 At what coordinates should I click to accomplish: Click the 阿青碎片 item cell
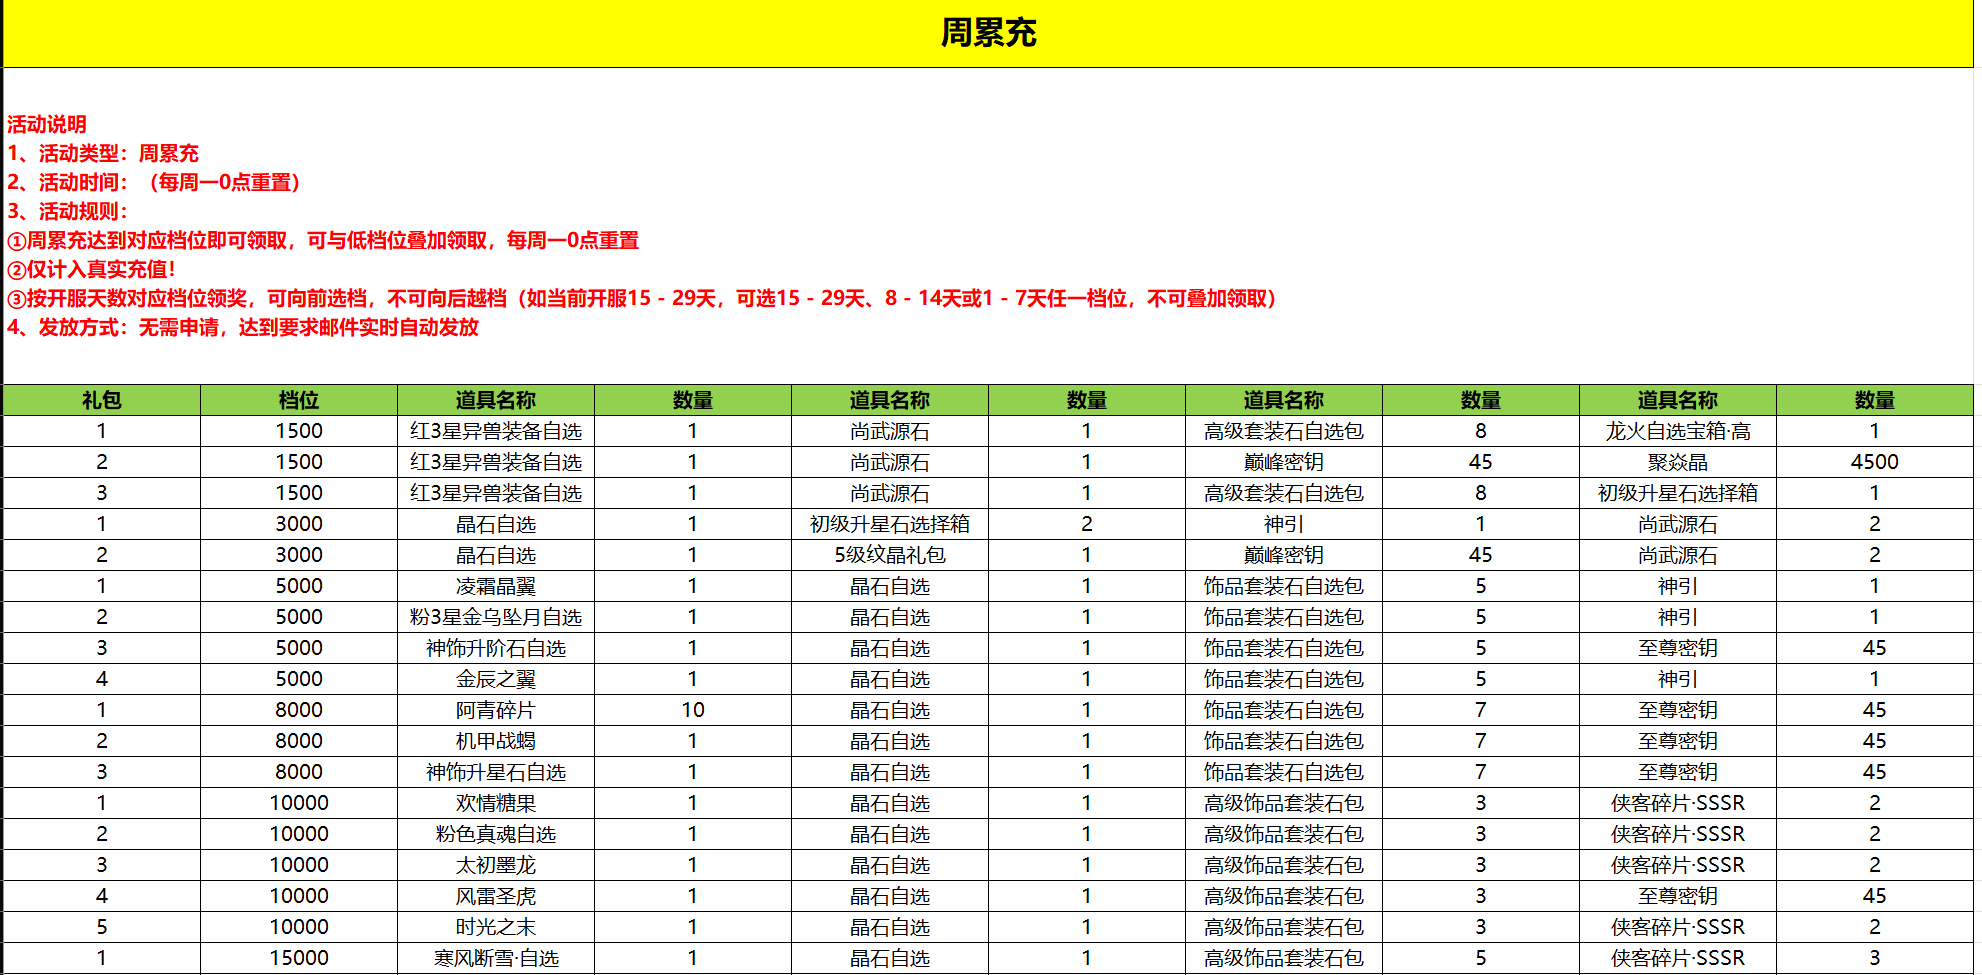point(495,710)
